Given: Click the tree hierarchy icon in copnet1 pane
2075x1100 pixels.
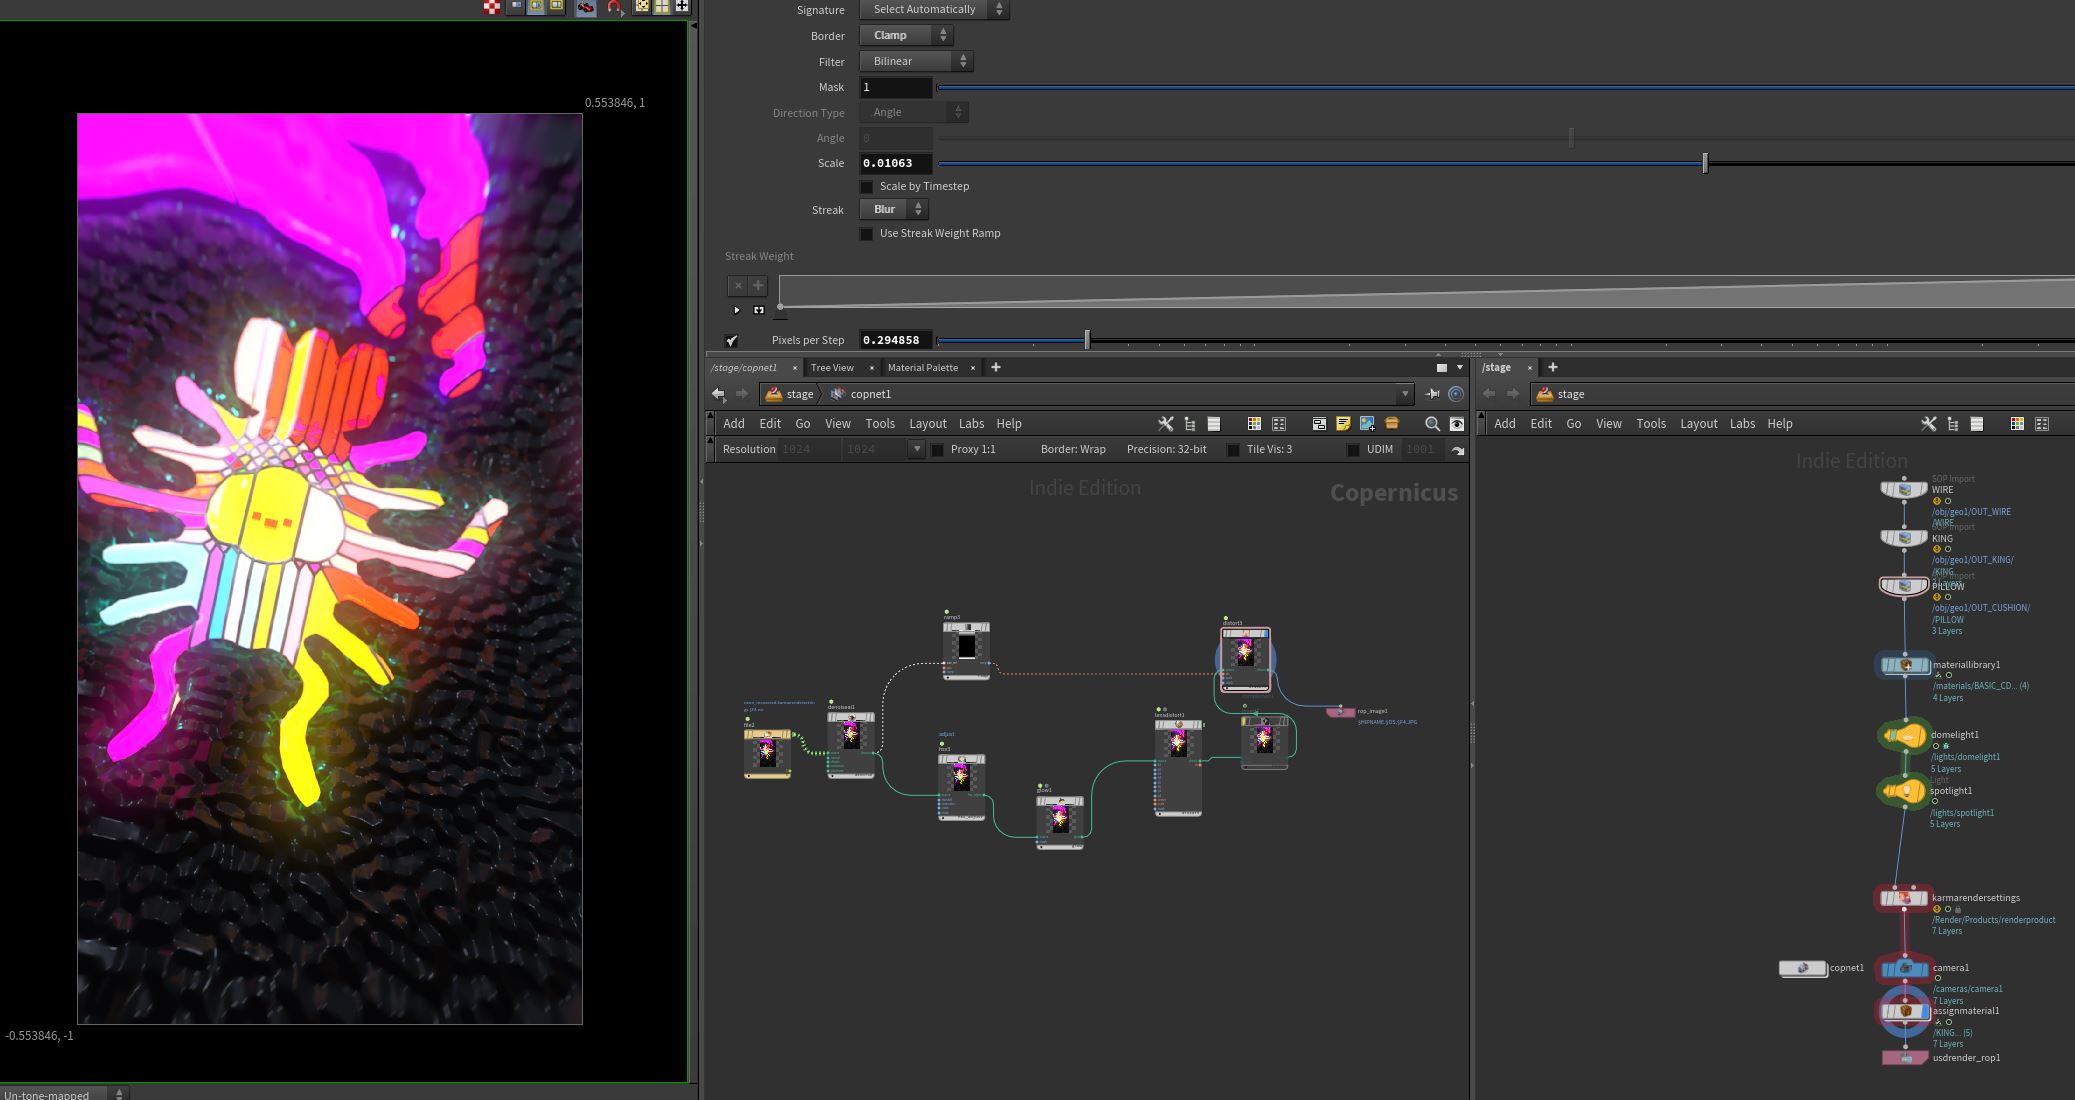Looking at the screenshot, I should (1190, 424).
